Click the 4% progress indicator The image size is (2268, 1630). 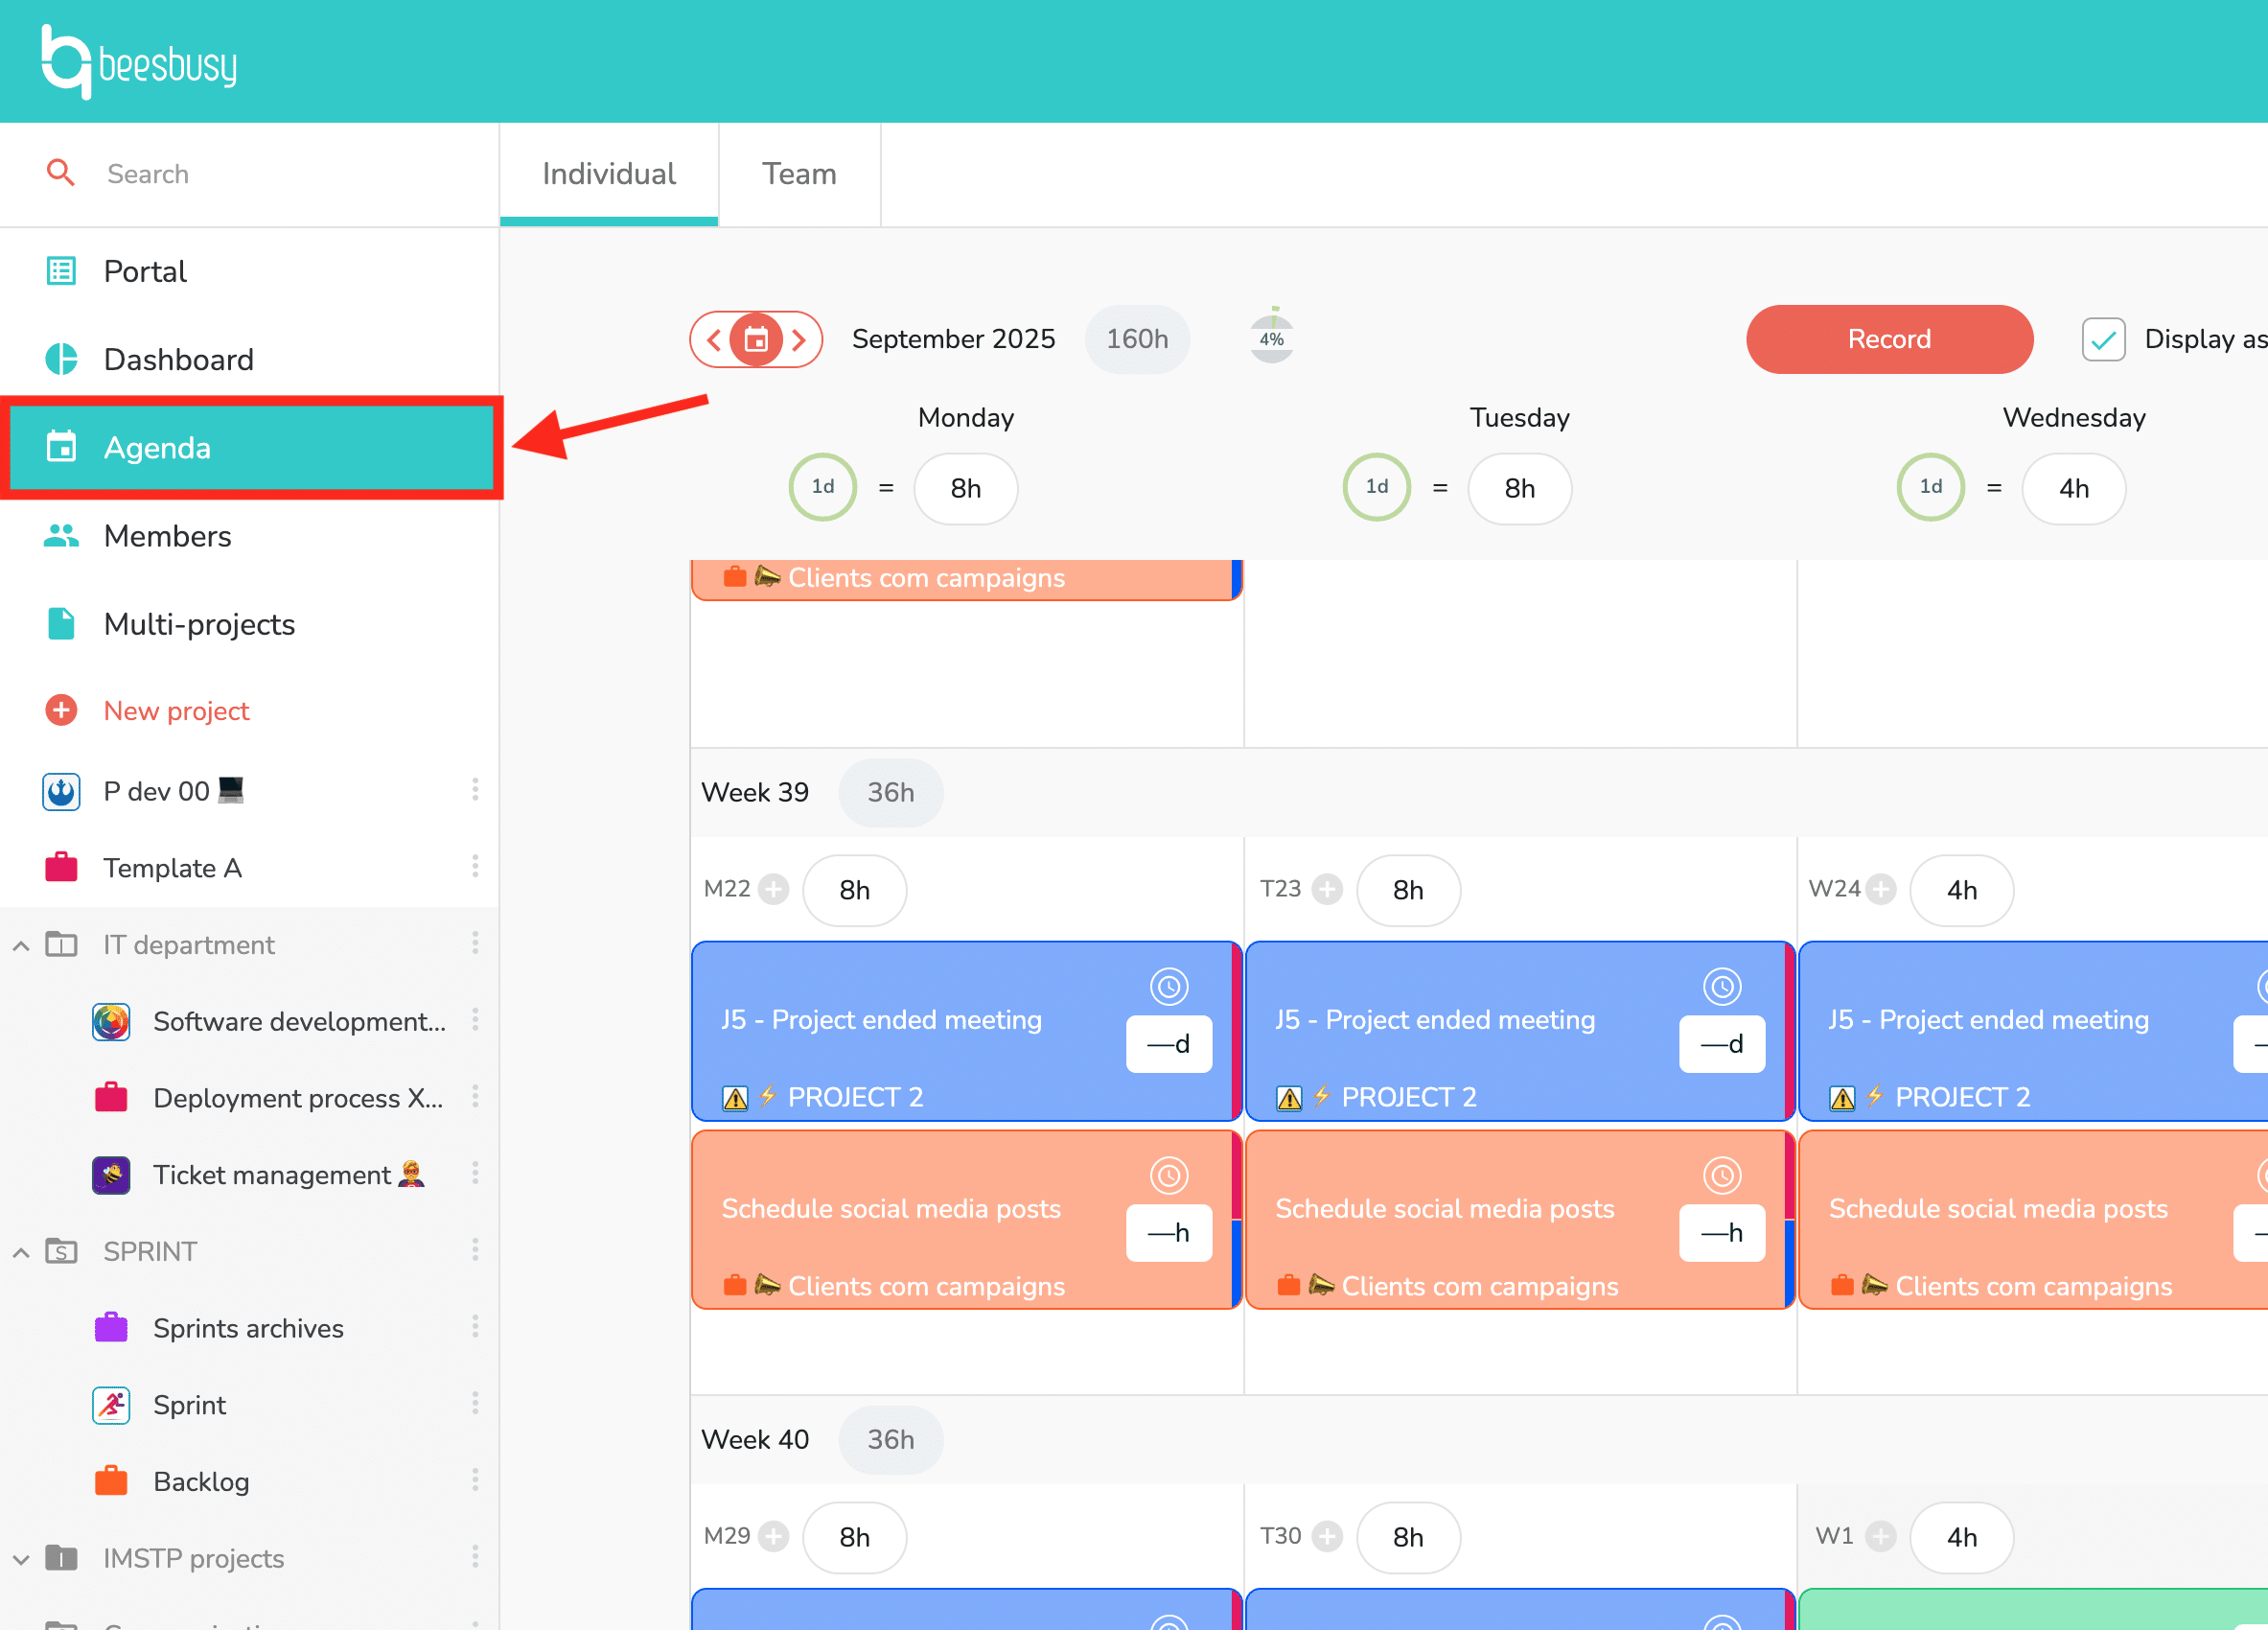coord(1271,339)
